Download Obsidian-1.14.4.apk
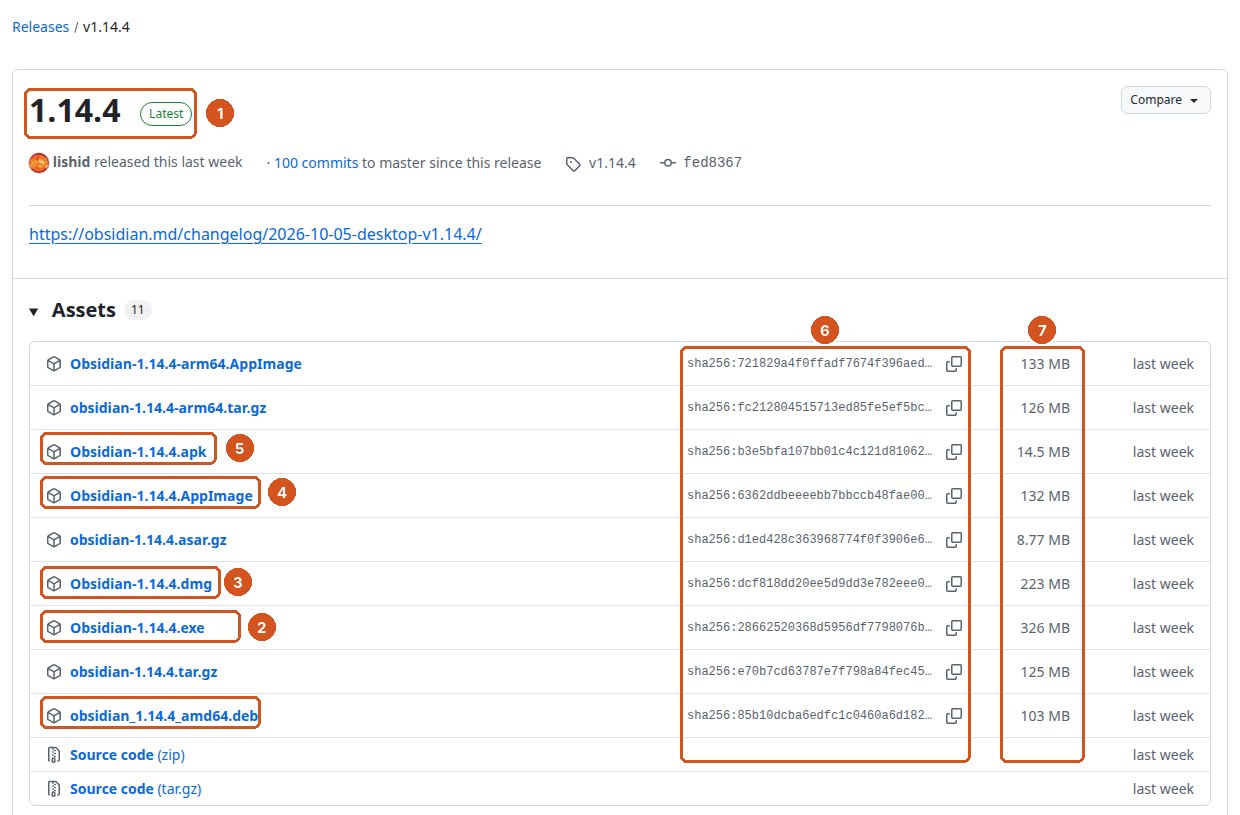Screen dimensions: 1240x815 138,452
